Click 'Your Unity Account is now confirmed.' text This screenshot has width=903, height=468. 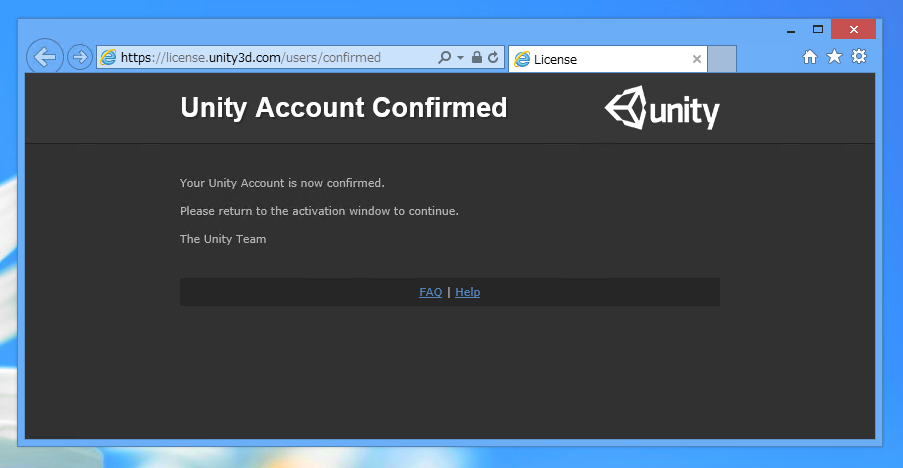pos(282,183)
